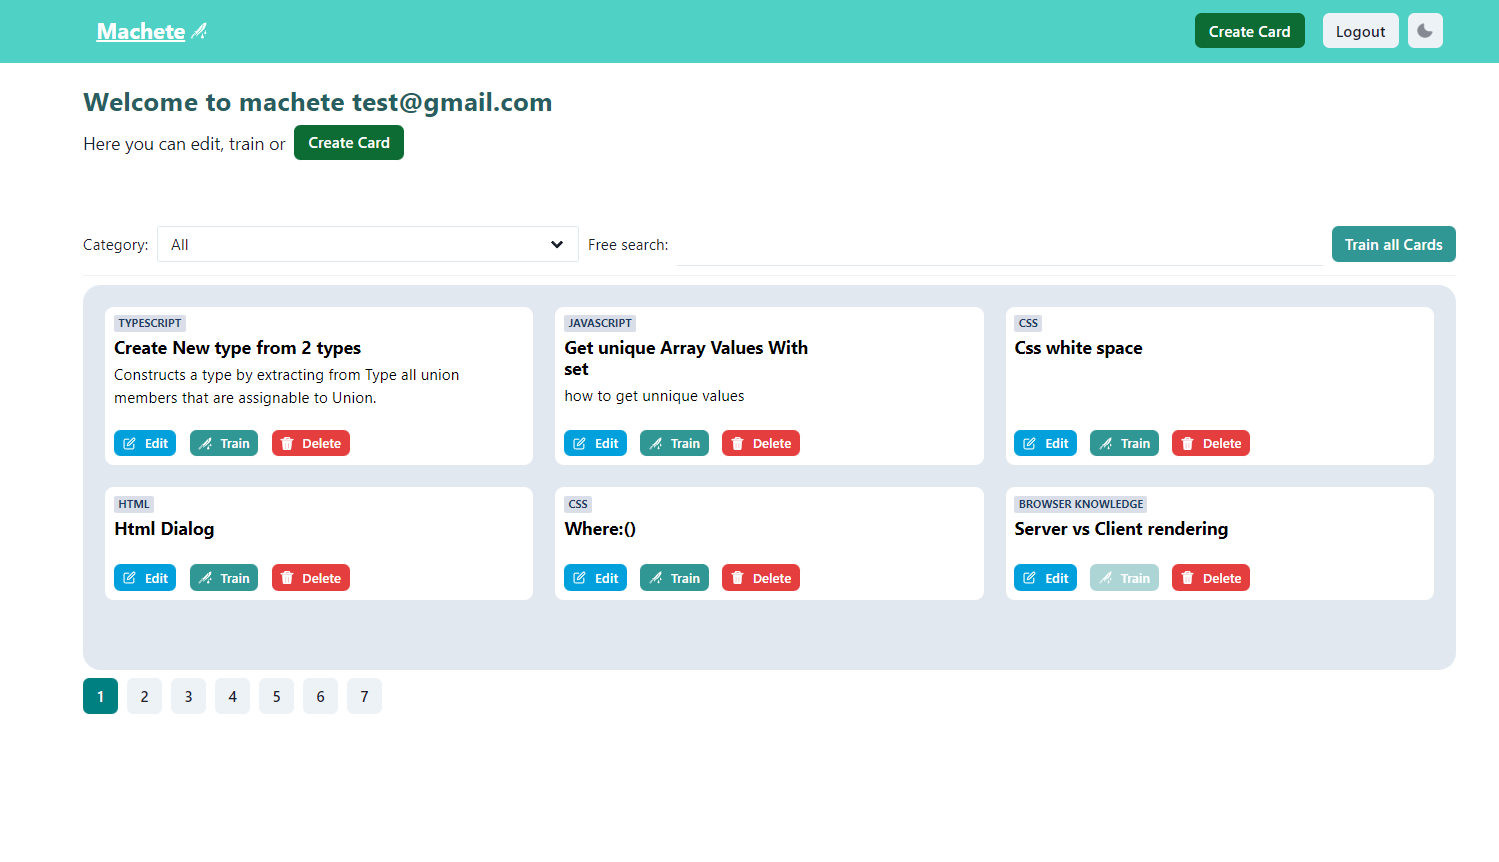Click the Delete trash icon on Css white space card
The height and width of the screenshot is (862, 1499).
click(1187, 444)
